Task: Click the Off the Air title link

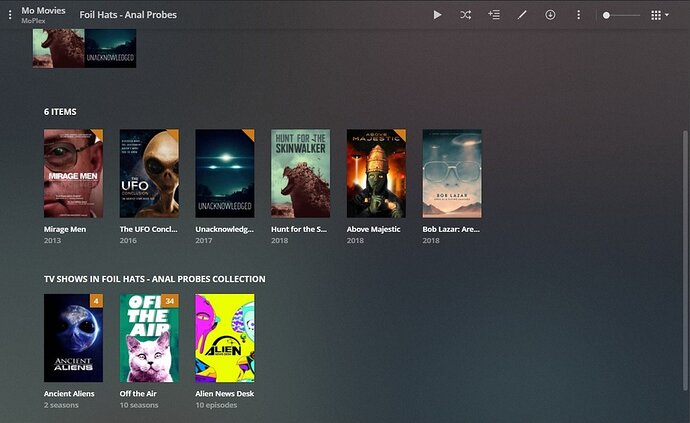Action: (x=138, y=394)
